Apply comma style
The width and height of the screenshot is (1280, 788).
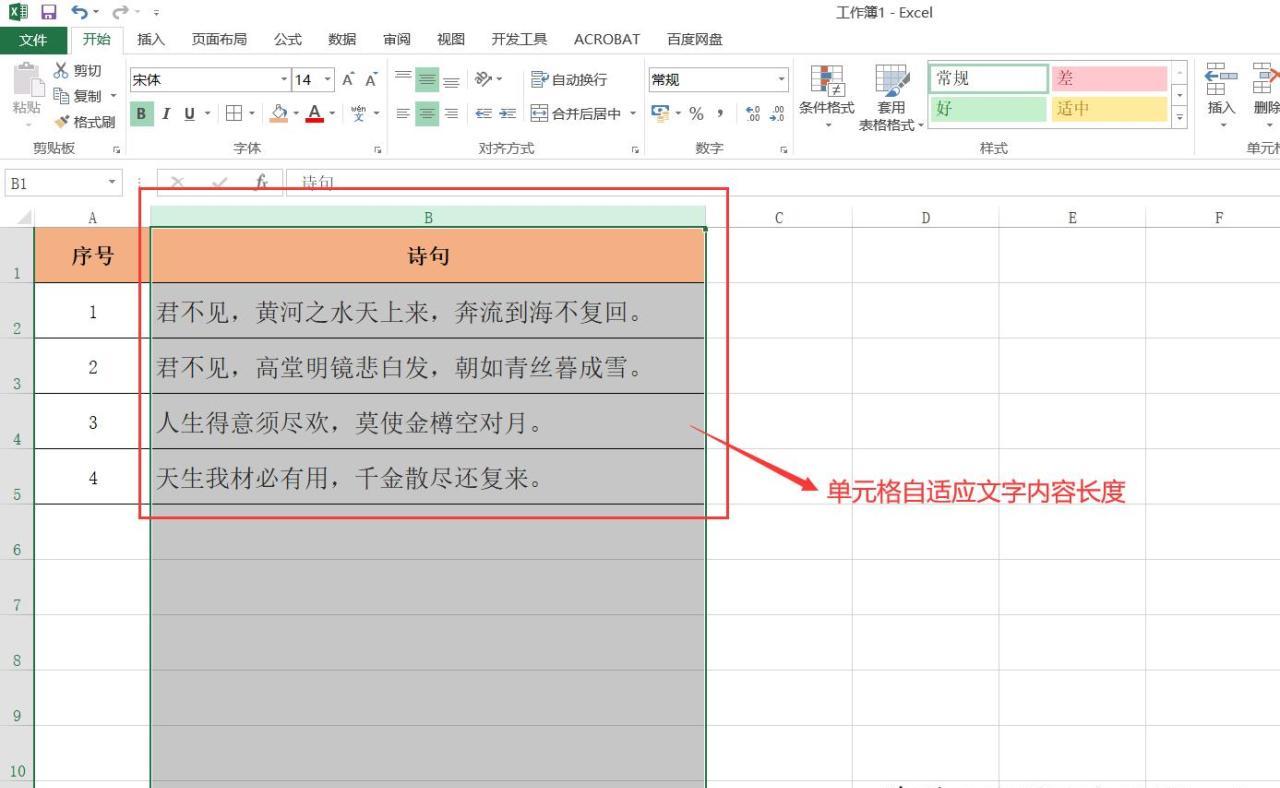pyautogui.click(x=720, y=113)
